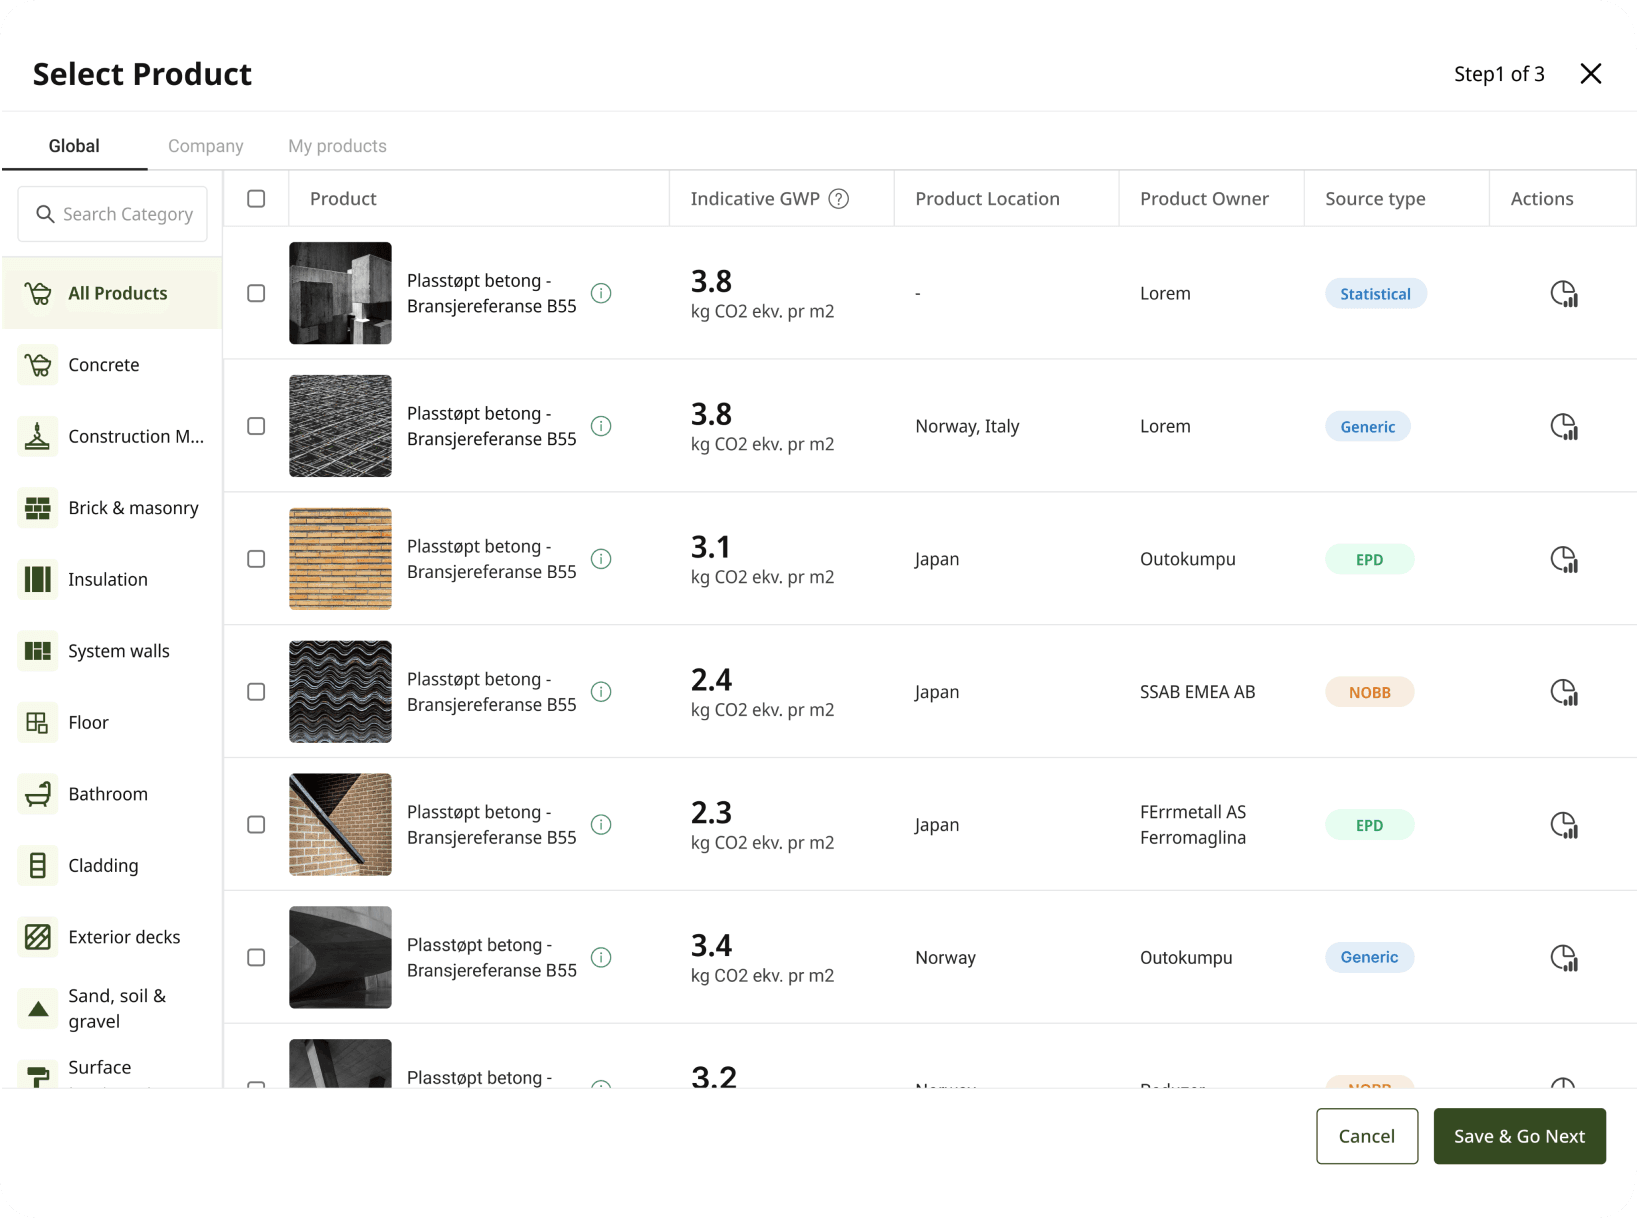Click the EPD badge in the FErrmetall AS row
1638x1218 pixels.
point(1370,826)
